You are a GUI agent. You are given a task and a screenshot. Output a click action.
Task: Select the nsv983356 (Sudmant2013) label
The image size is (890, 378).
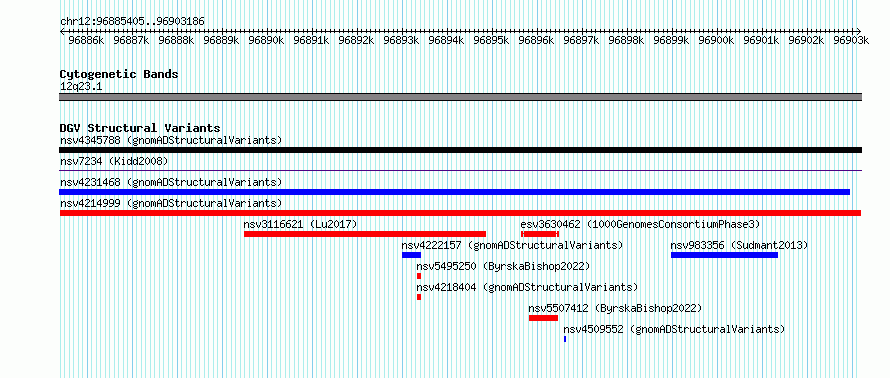pyautogui.click(x=739, y=245)
